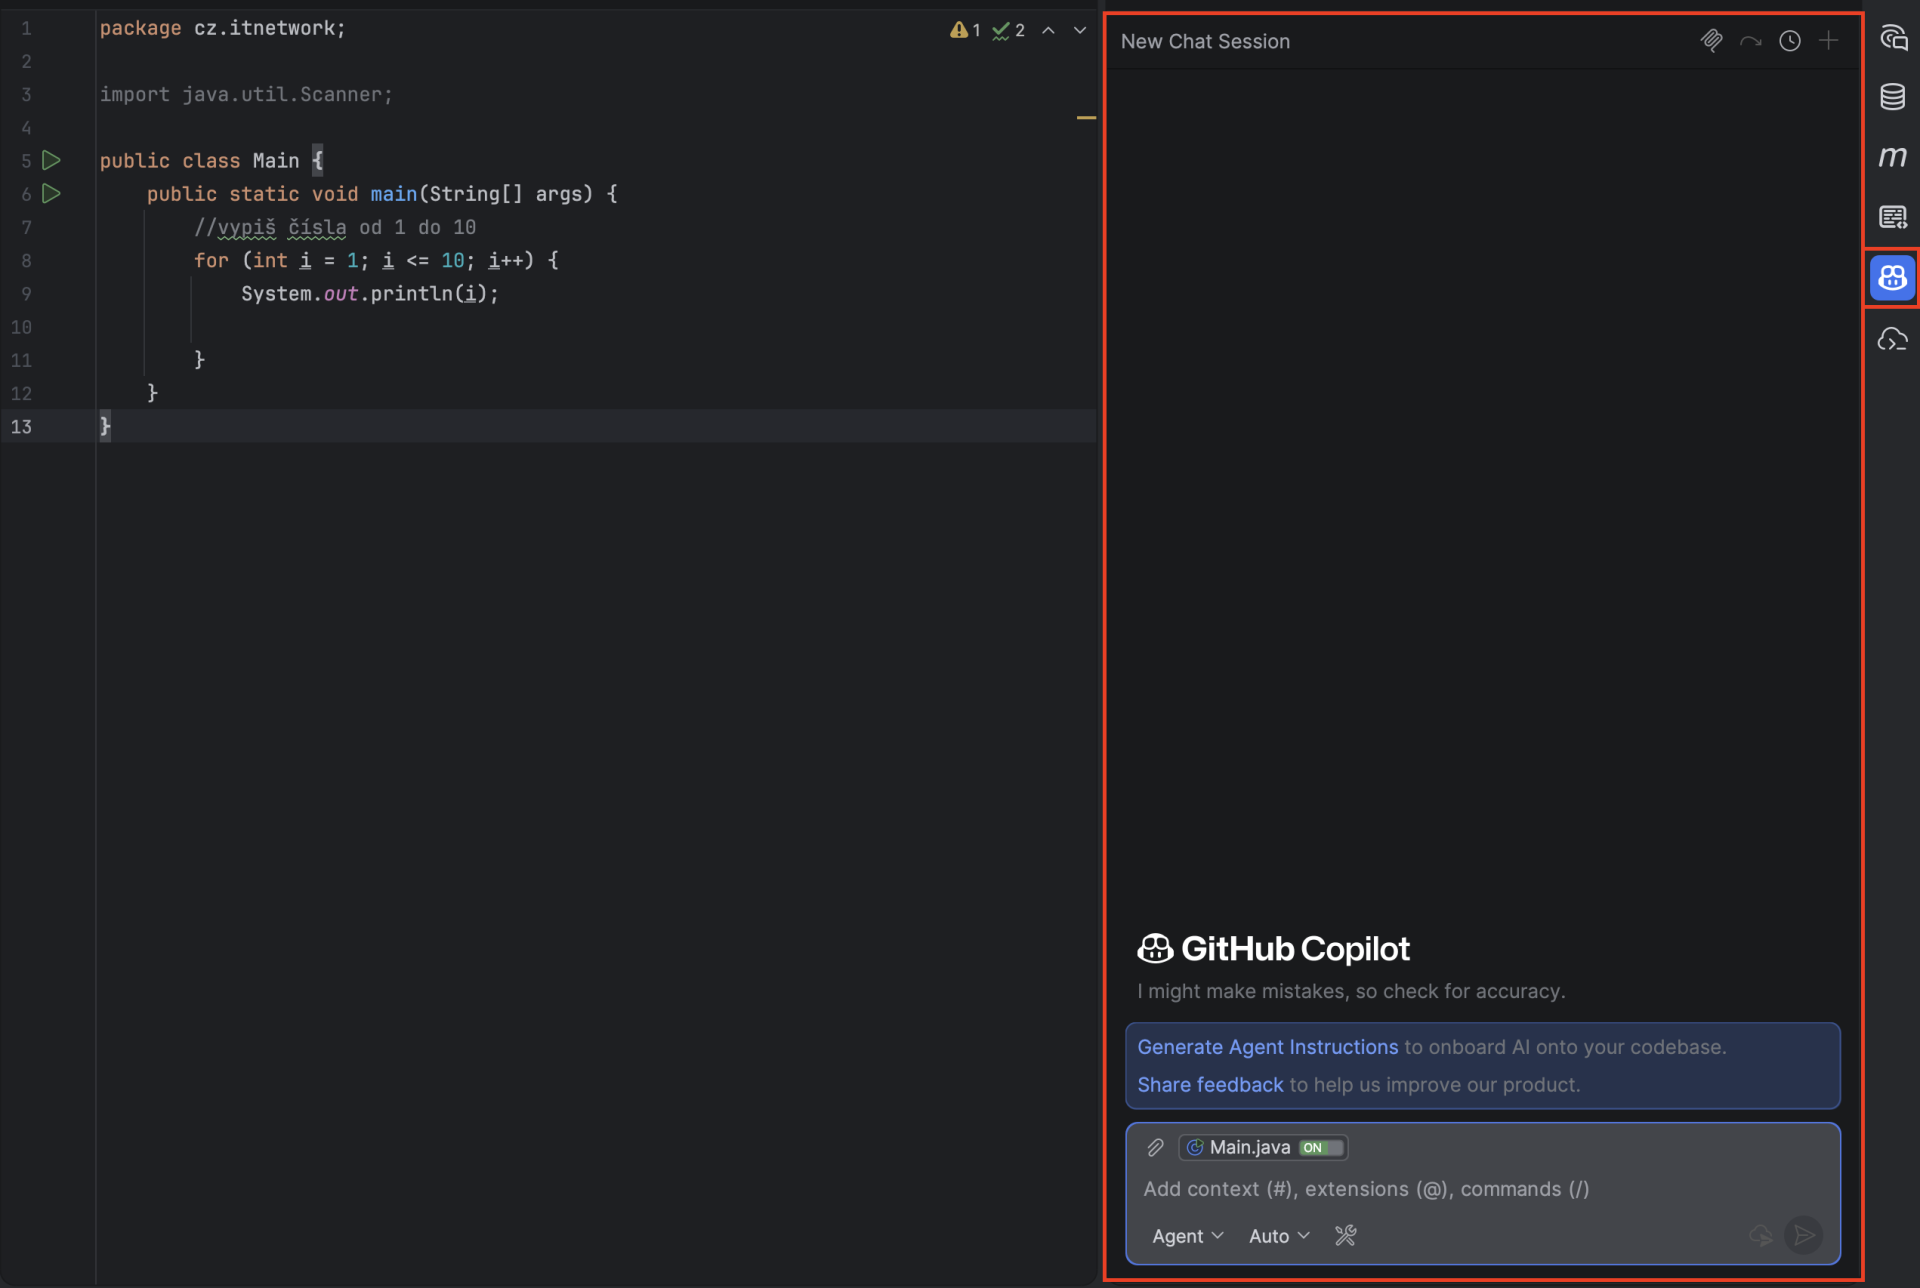Open the Agent mode dropdown

click(1186, 1235)
